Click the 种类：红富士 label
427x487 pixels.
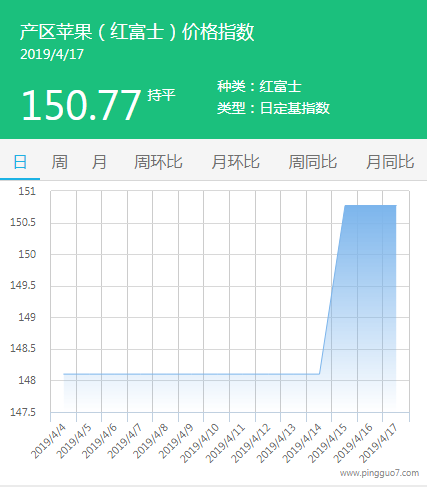pos(259,86)
